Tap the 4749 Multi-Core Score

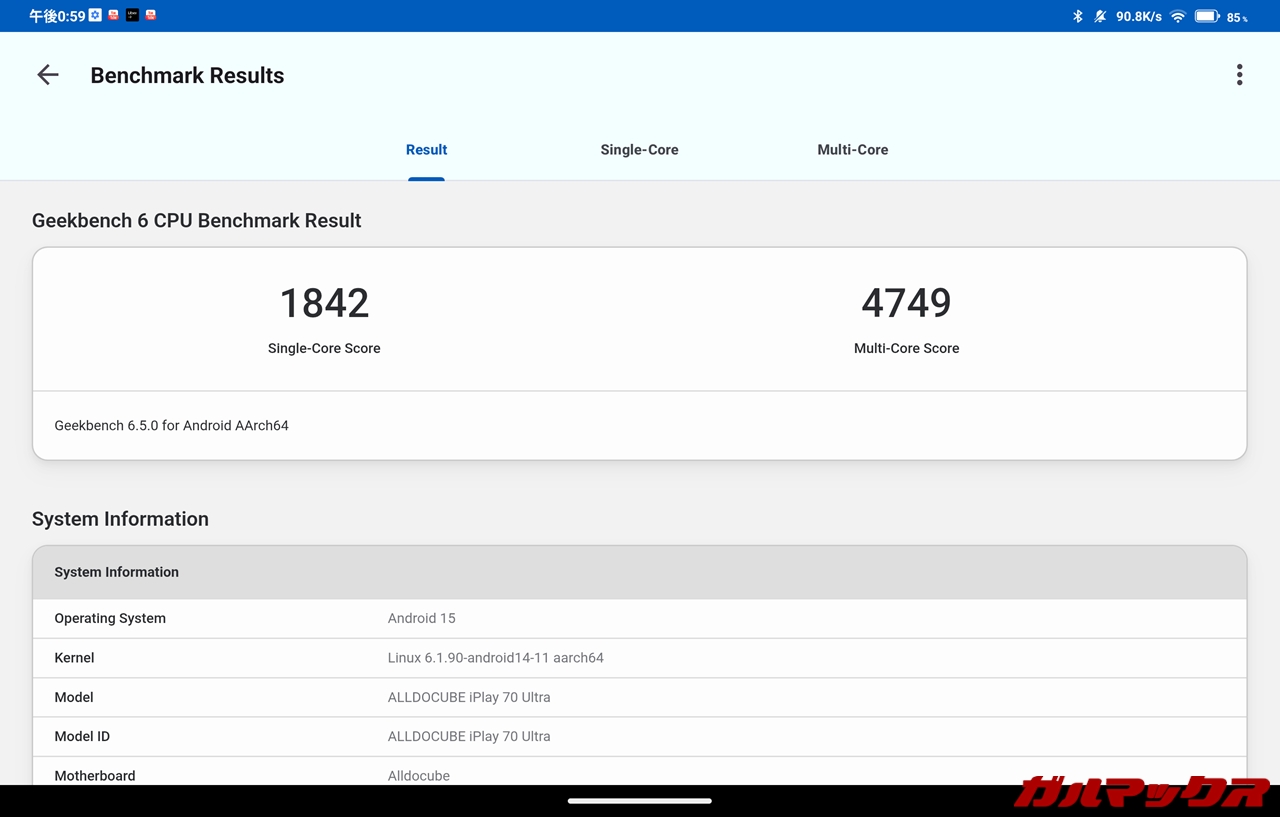[x=906, y=304]
